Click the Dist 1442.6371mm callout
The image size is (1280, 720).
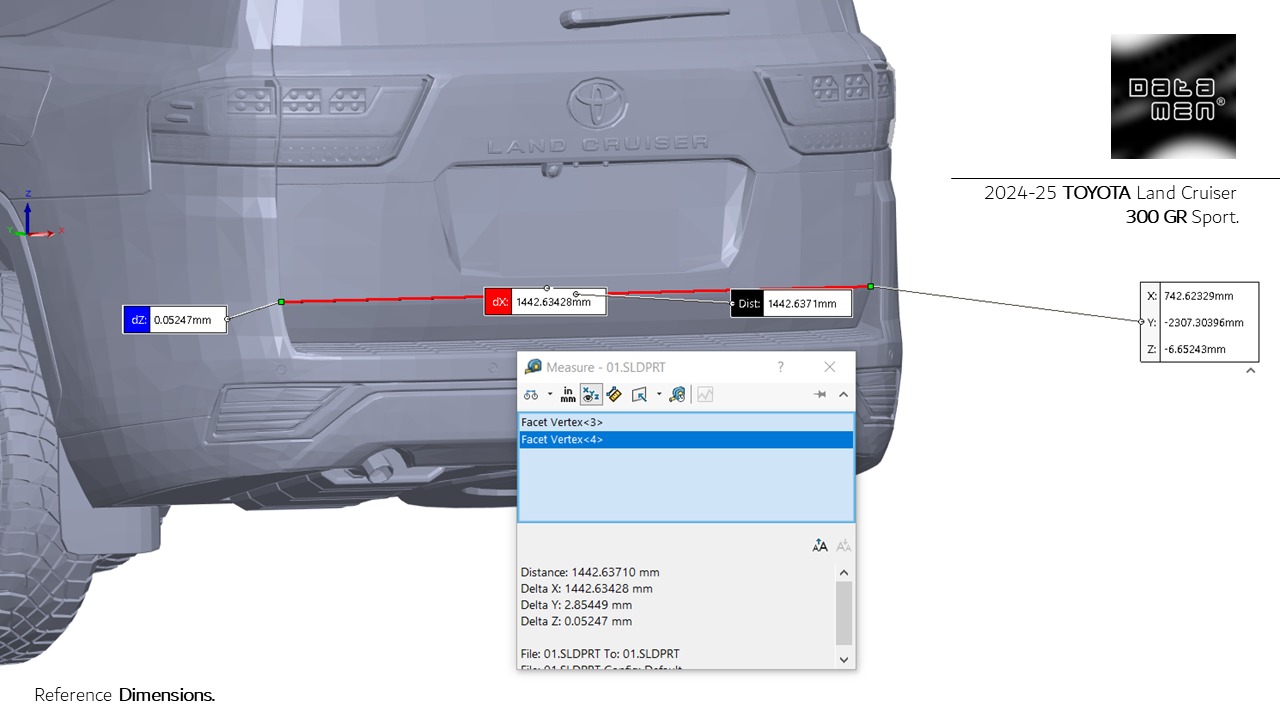pos(791,303)
